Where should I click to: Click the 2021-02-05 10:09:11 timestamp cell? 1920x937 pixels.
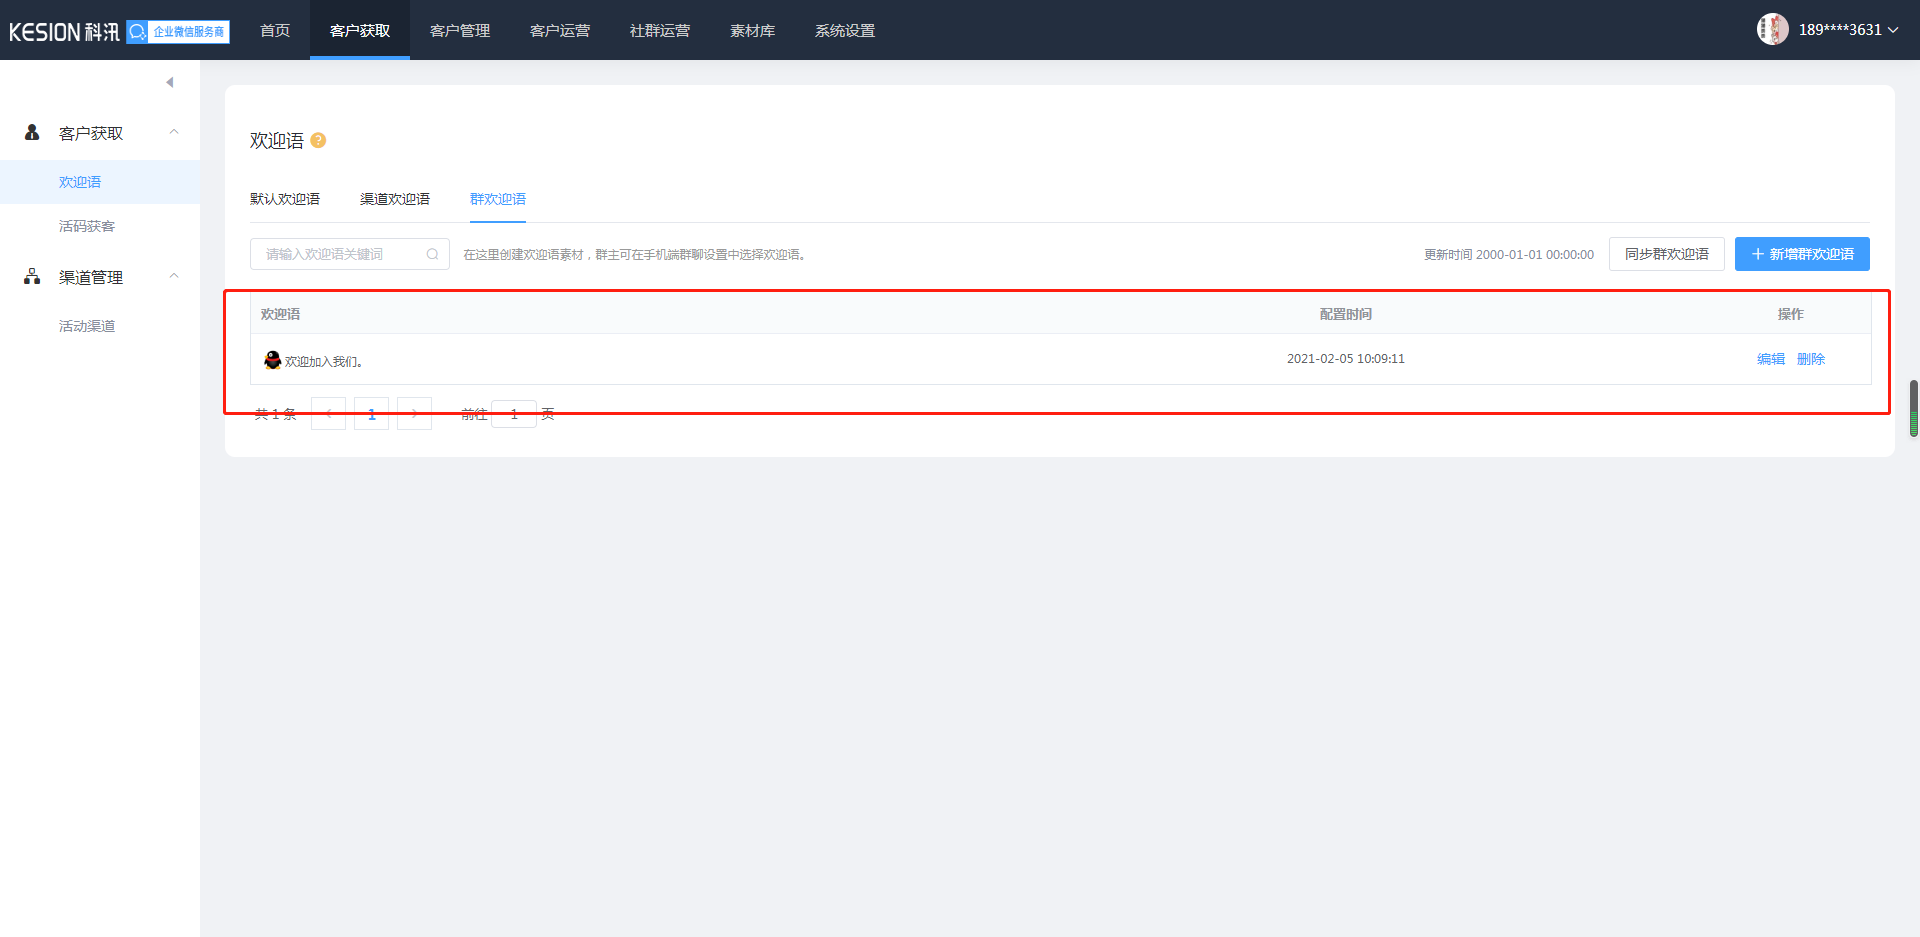coord(1345,359)
